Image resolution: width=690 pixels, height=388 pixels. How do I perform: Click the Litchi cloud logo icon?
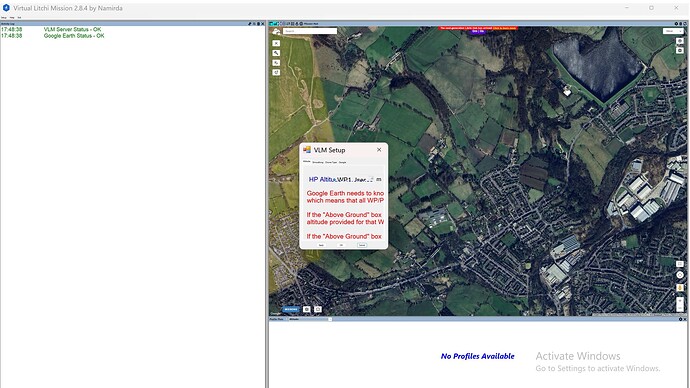[x=276, y=32]
